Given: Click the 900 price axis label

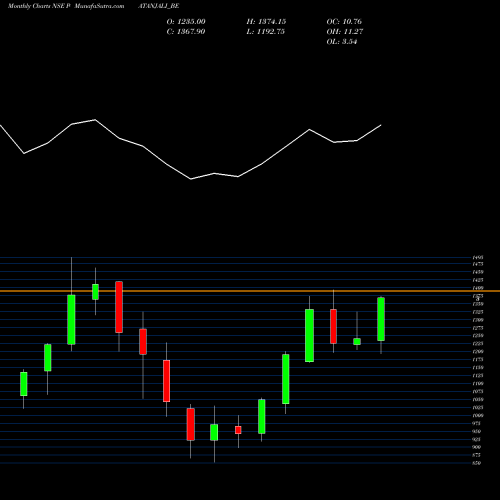Looking at the screenshot, I should pos(477,447).
